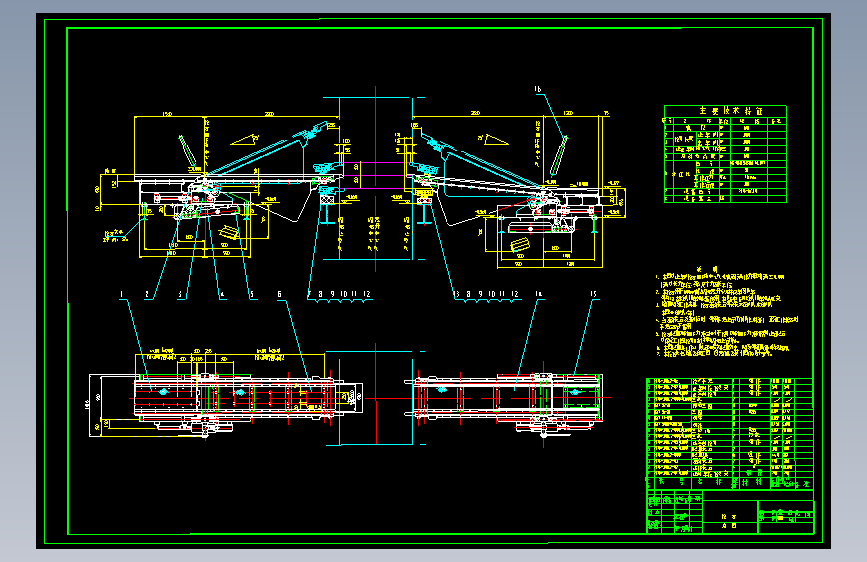Click part callout number 5

point(252,294)
